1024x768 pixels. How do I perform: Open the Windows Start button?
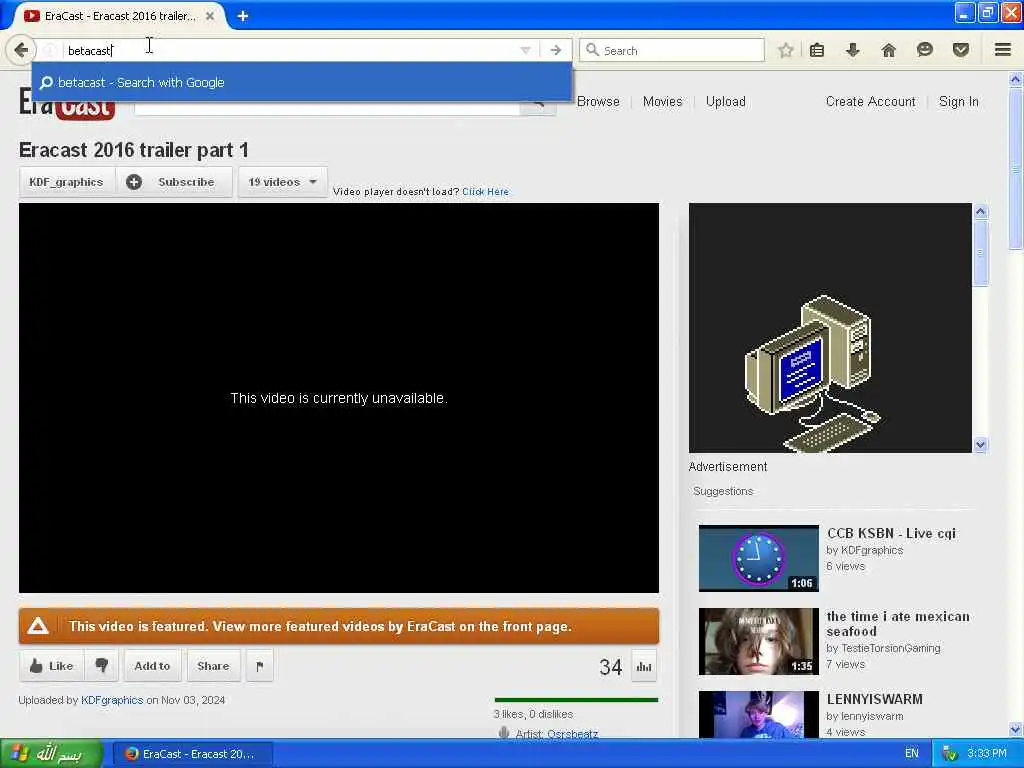click(51, 754)
